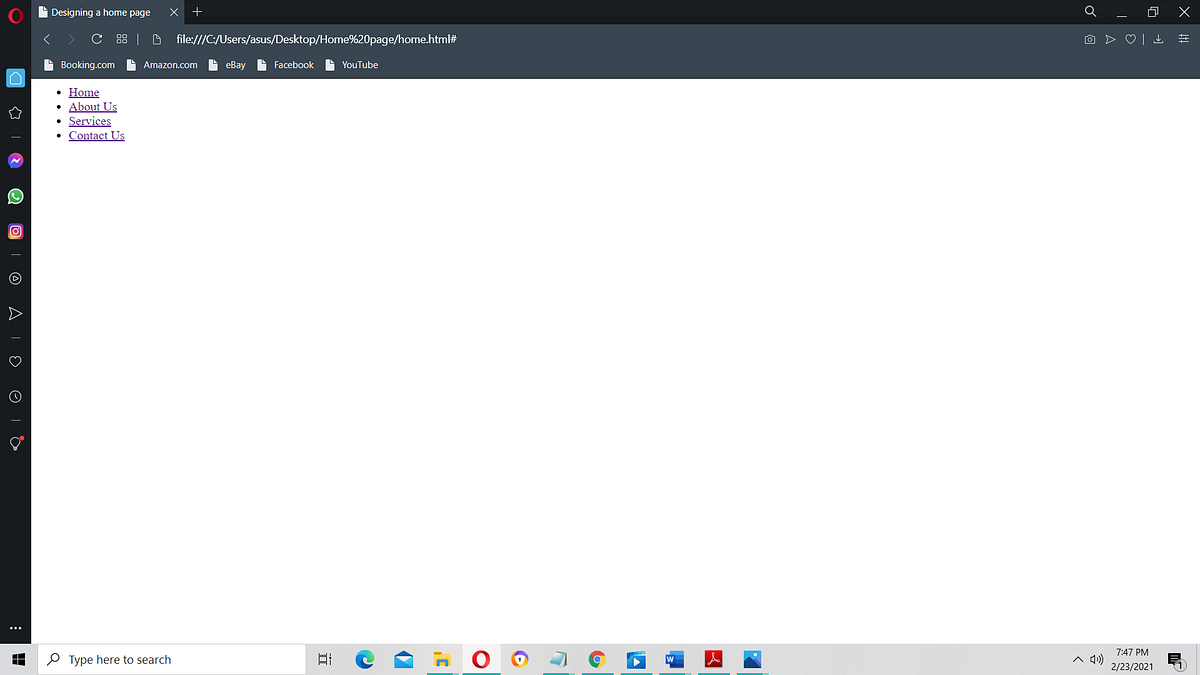This screenshot has width=1200, height=675.
Task: Open the downloads toolbar icon
Action: point(1158,40)
